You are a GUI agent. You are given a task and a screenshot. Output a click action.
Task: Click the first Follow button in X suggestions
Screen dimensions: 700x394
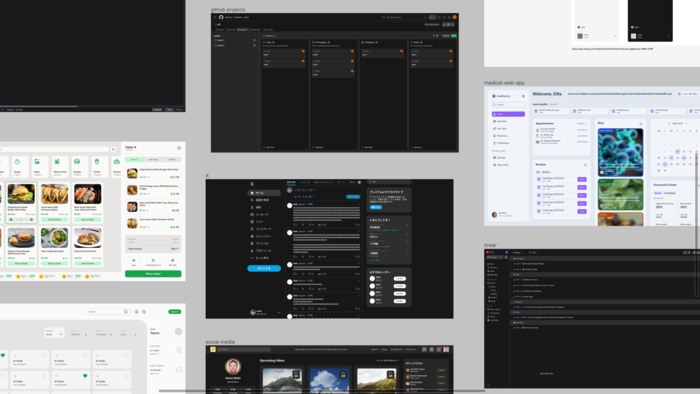pyautogui.click(x=400, y=278)
